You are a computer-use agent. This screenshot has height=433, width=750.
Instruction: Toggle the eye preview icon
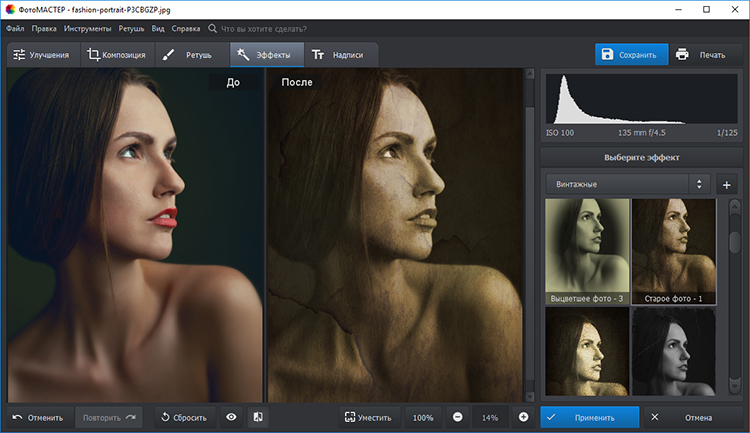click(x=231, y=417)
